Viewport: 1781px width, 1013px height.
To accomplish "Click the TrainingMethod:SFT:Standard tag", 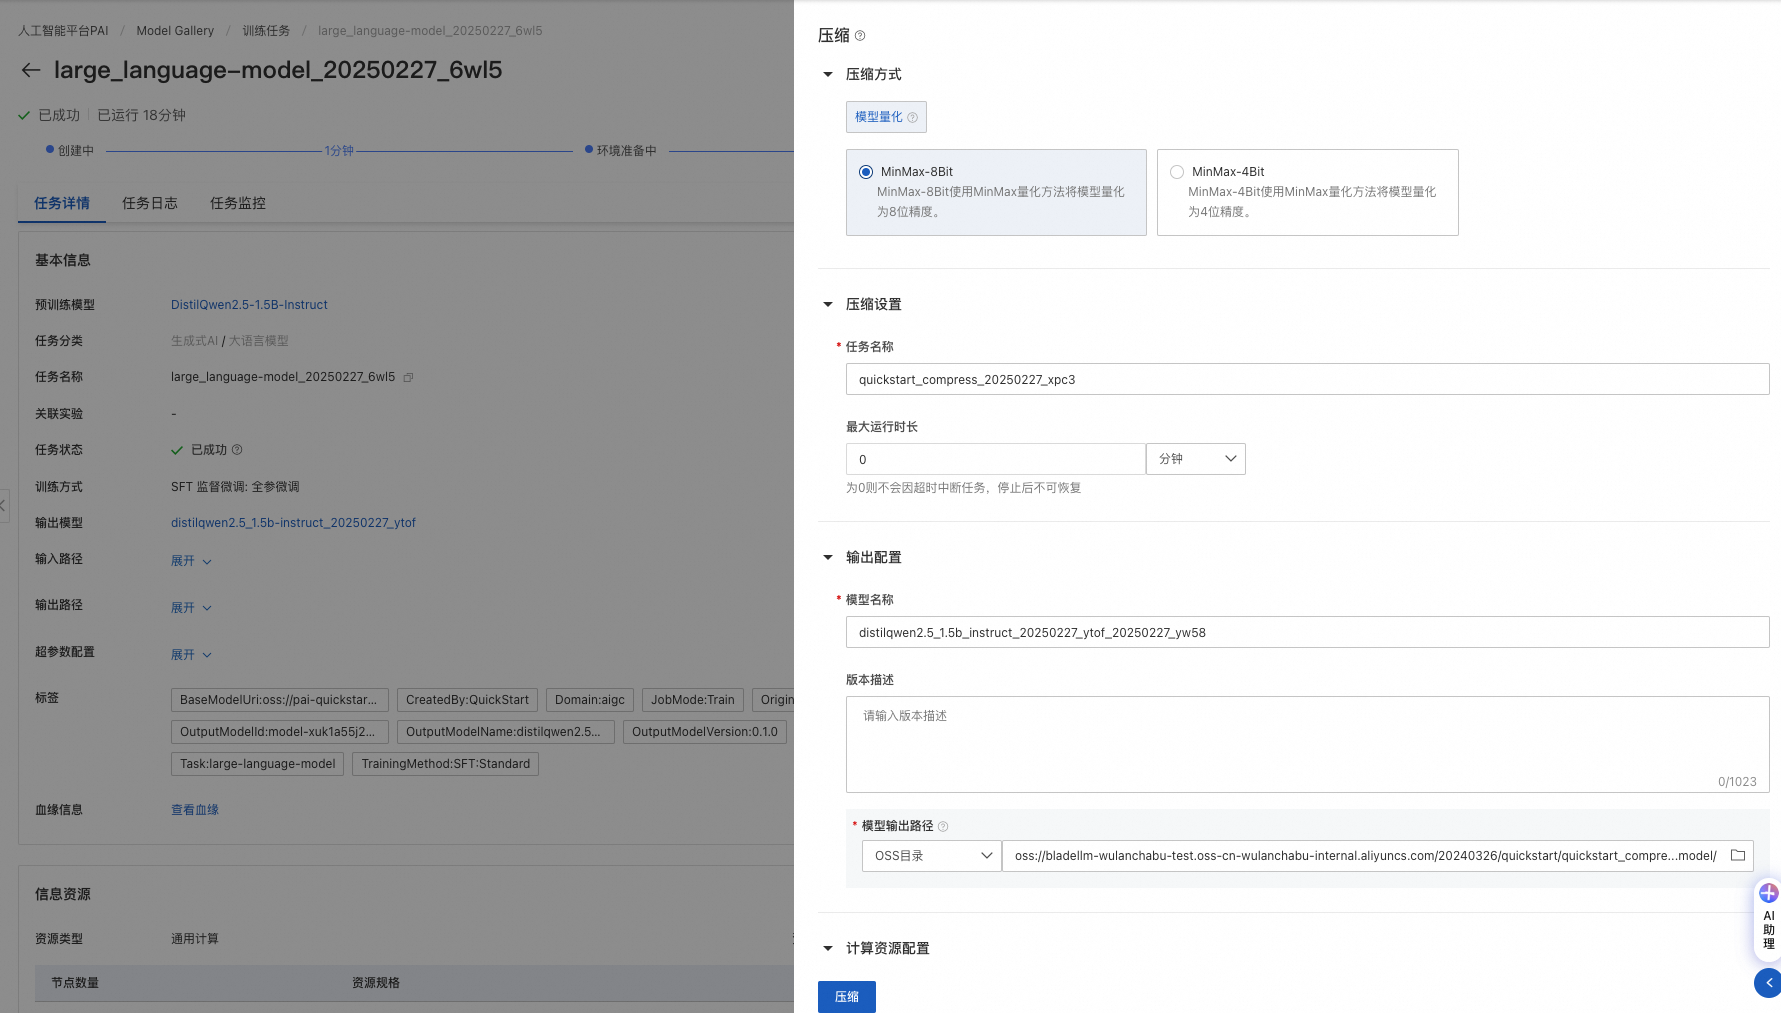I will 446,764.
